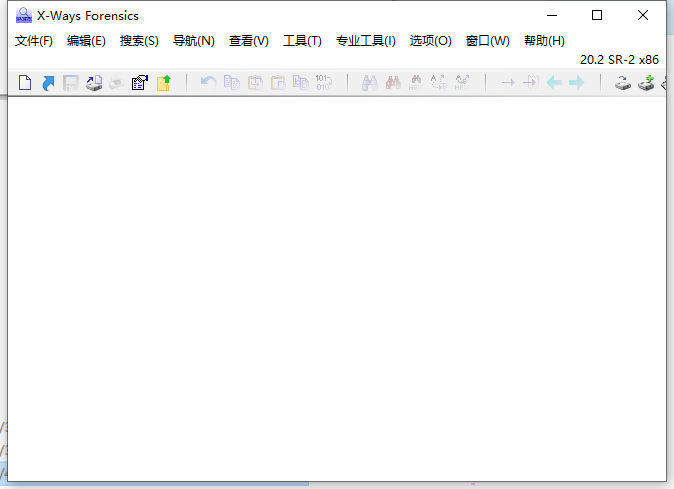Image resolution: width=674 pixels, height=489 pixels.
Task: Click the Save floppy disk icon
Action: coord(71,83)
